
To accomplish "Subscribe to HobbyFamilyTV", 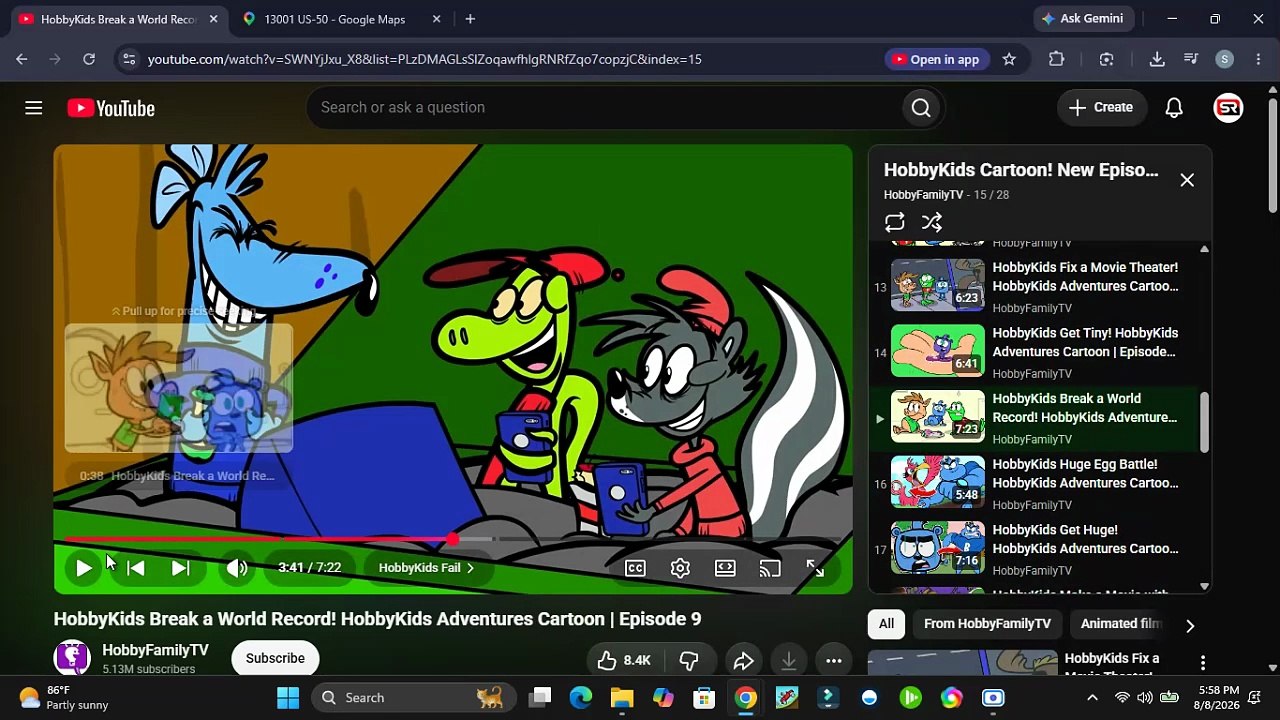I will pyautogui.click(x=275, y=658).
